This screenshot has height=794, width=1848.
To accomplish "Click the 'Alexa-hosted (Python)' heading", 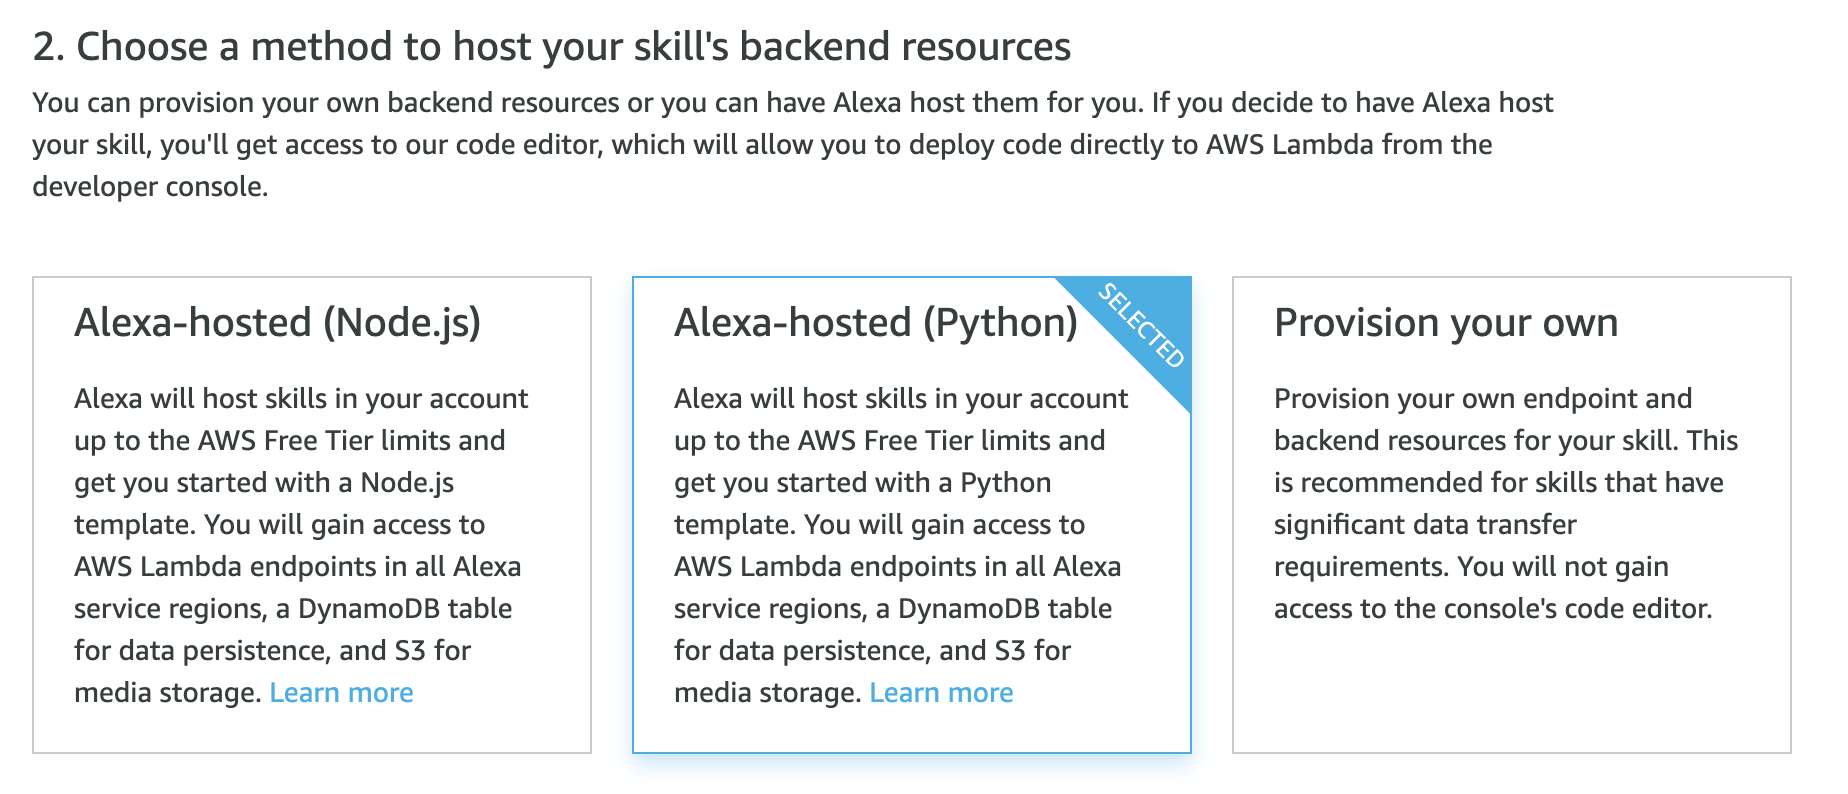I will tap(876, 322).
